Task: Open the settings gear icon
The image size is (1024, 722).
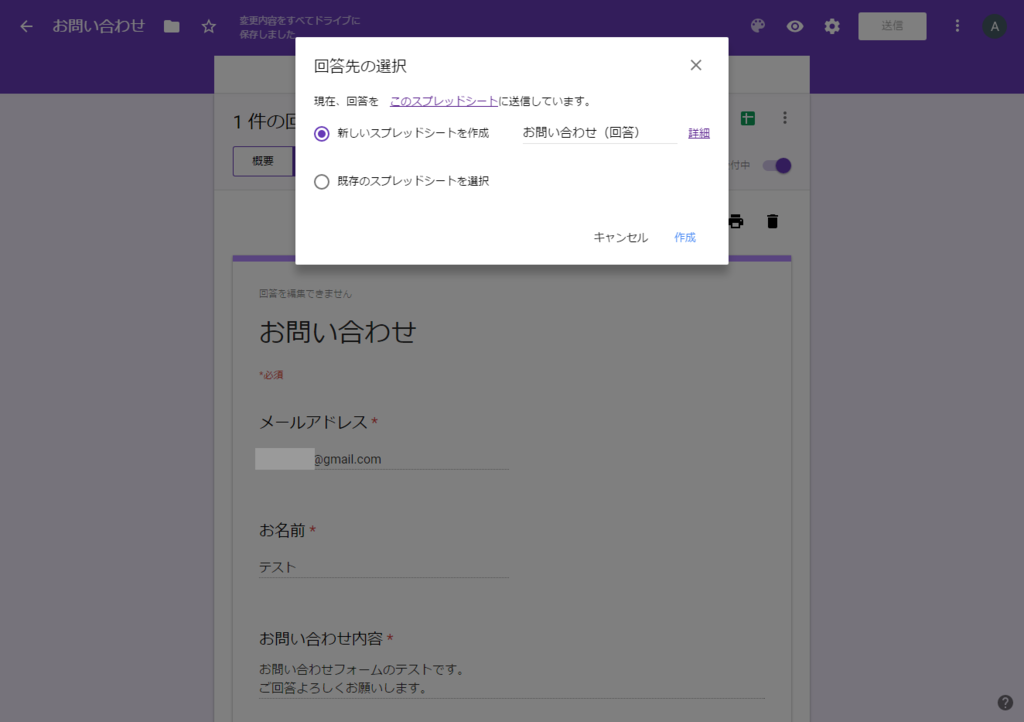Action: click(831, 26)
